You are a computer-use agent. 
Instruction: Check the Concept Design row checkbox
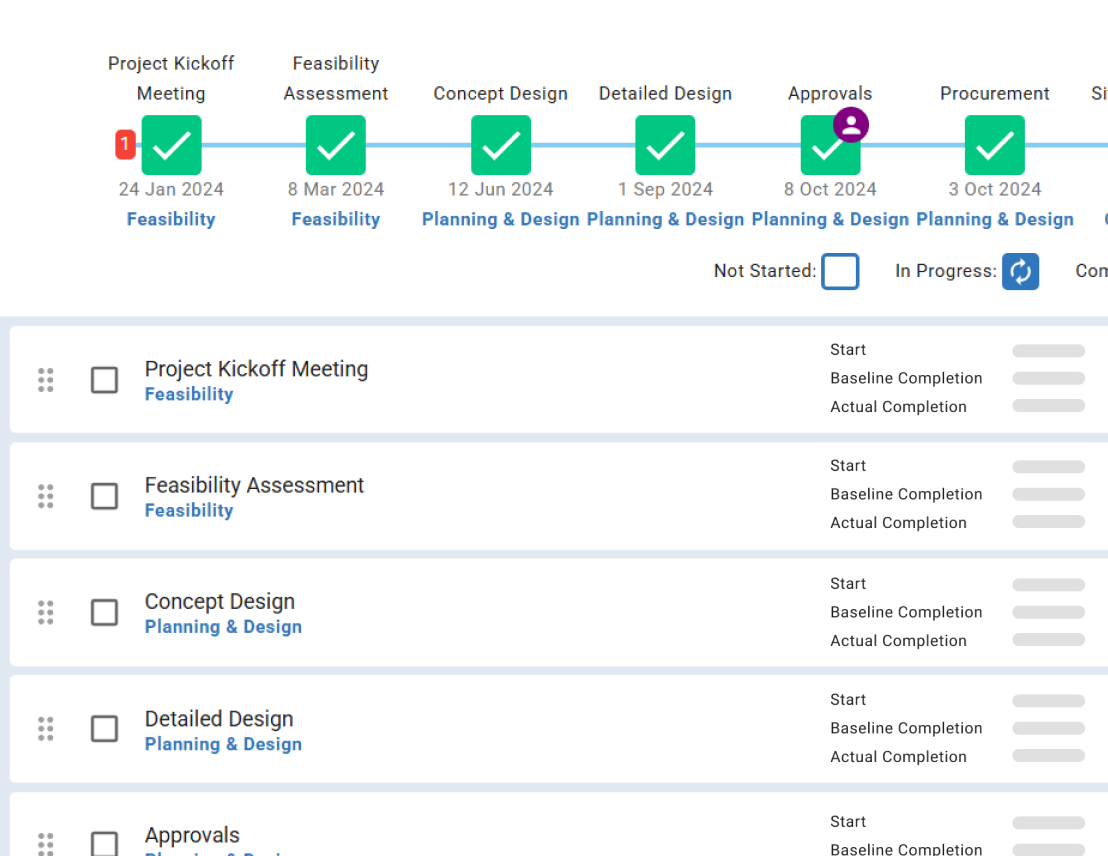pyautogui.click(x=104, y=612)
